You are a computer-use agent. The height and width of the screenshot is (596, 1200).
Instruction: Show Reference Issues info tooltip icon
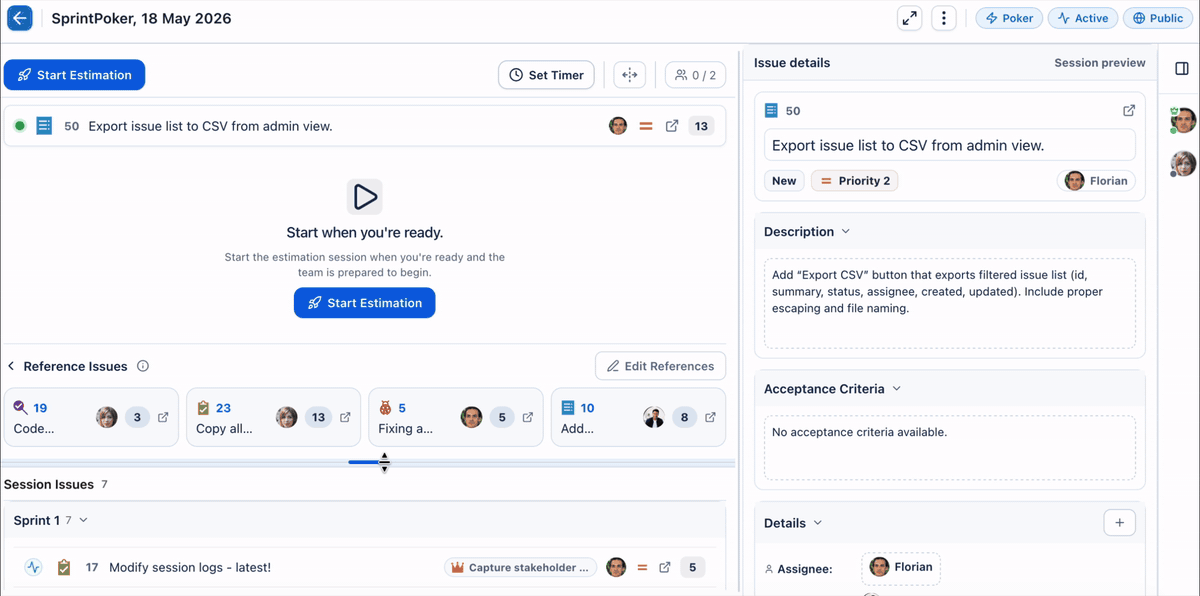click(x=143, y=366)
